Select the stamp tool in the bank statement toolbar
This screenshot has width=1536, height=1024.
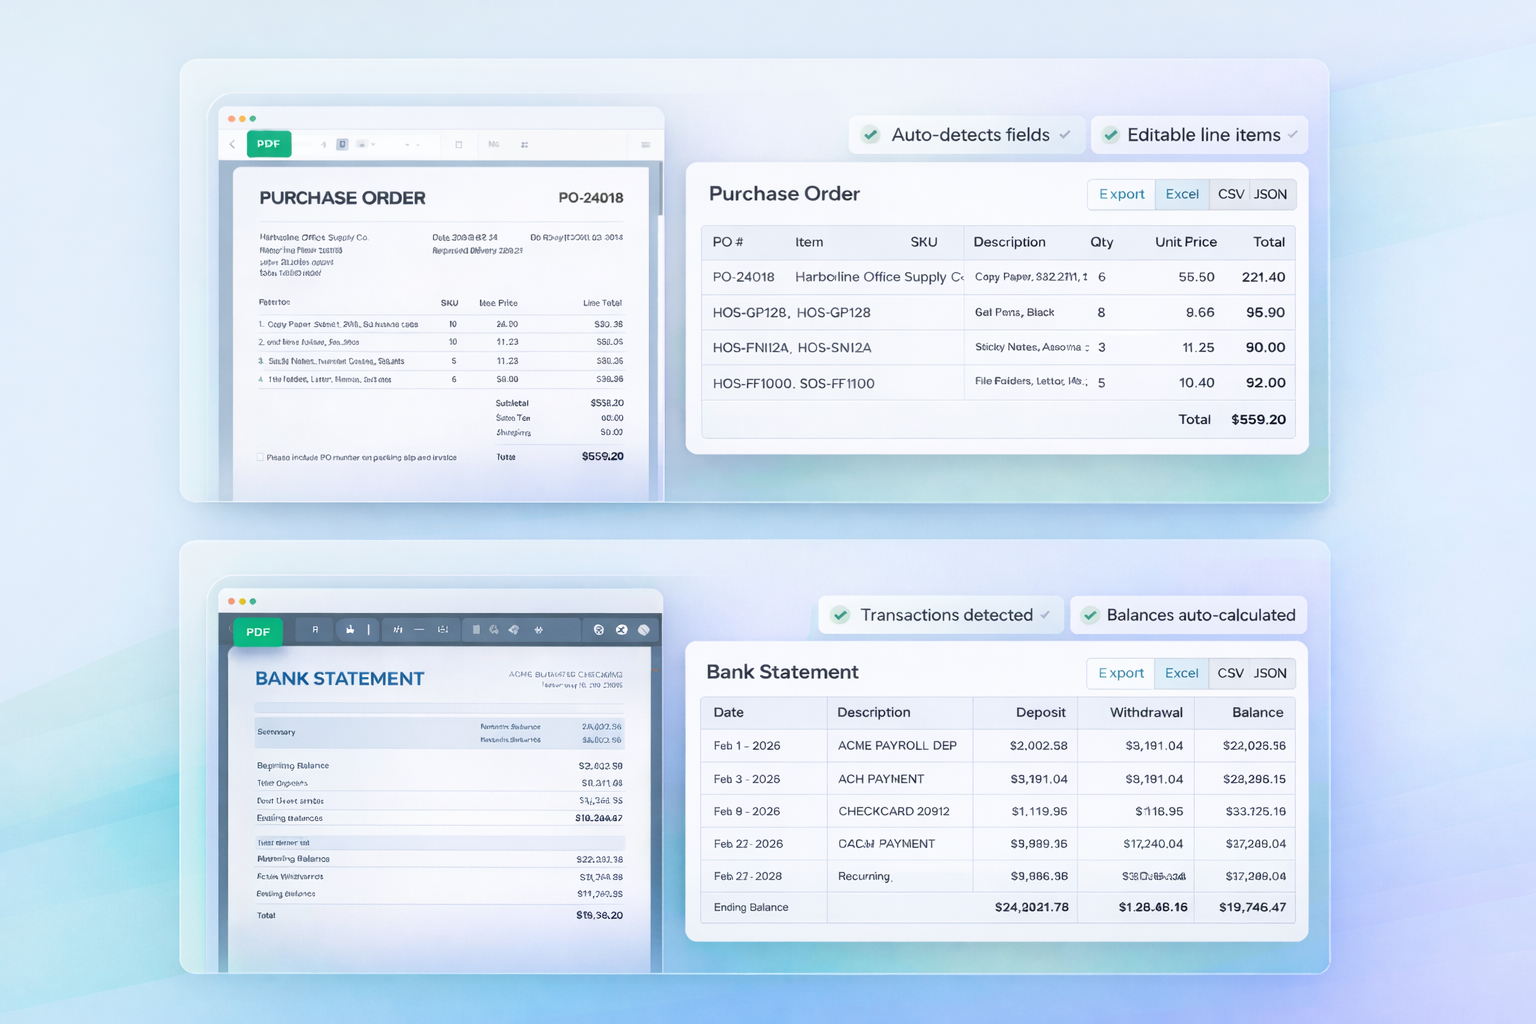350,630
